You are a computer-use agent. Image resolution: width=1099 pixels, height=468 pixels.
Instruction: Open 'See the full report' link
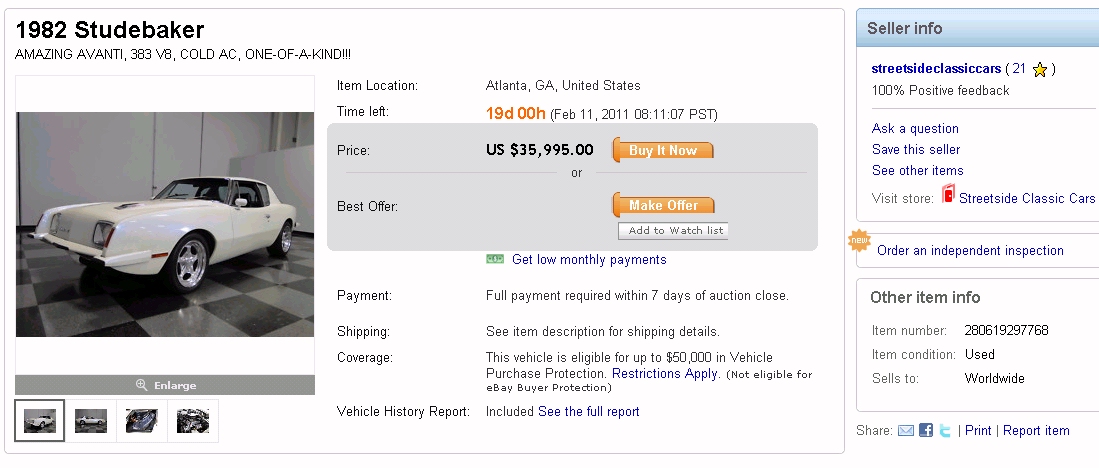click(x=588, y=411)
